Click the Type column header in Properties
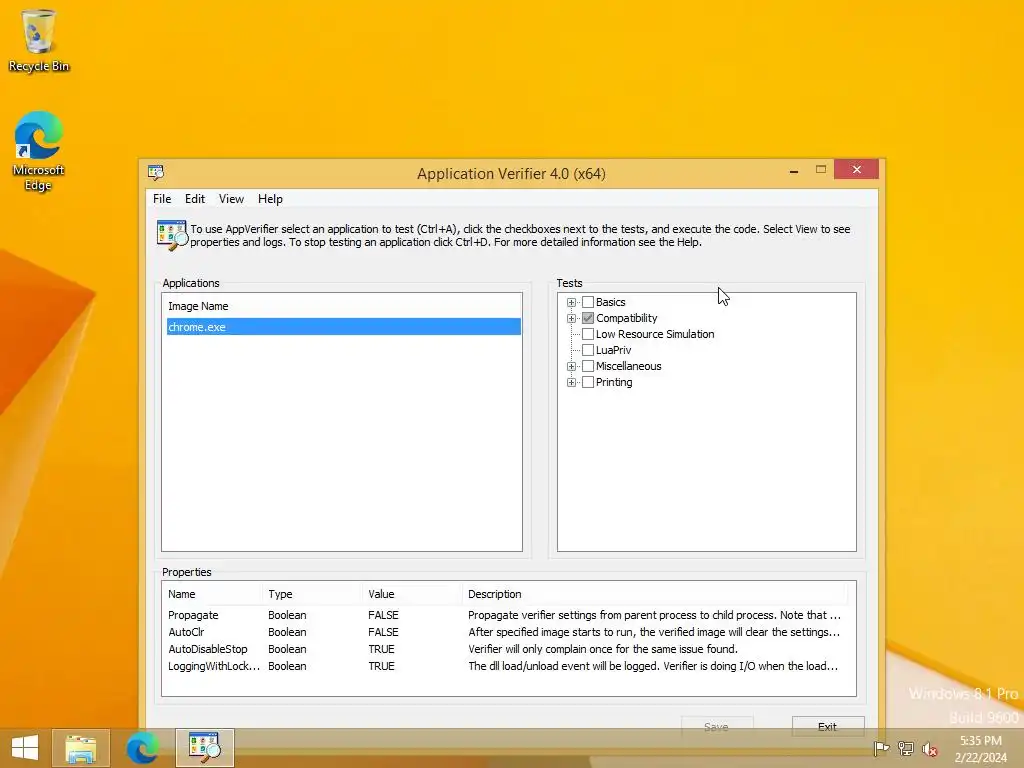Image resolution: width=1024 pixels, height=768 pixels. point(312,594)
